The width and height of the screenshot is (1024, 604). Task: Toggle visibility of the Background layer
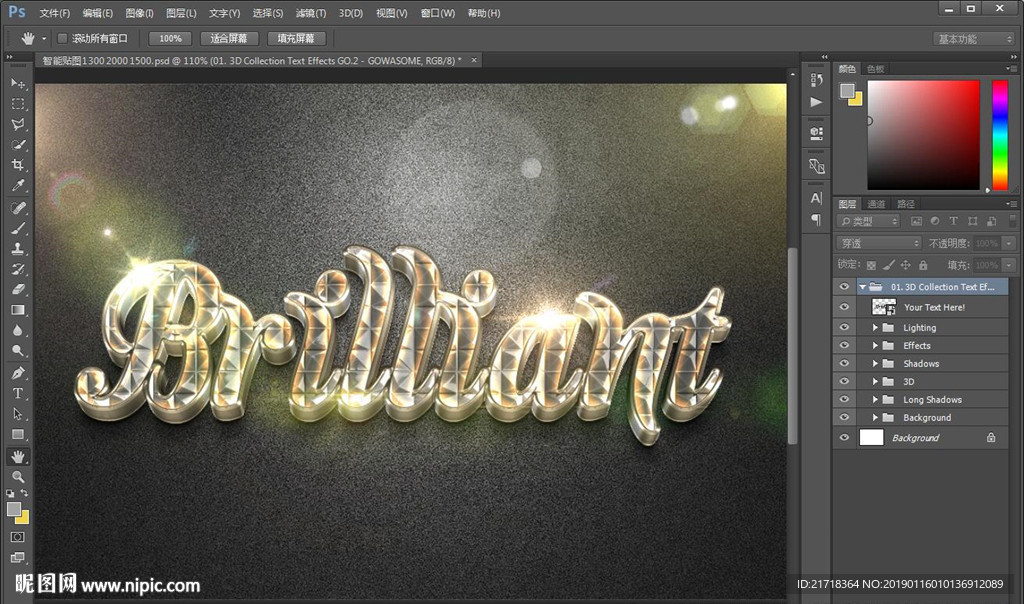[x=844, y=437]
